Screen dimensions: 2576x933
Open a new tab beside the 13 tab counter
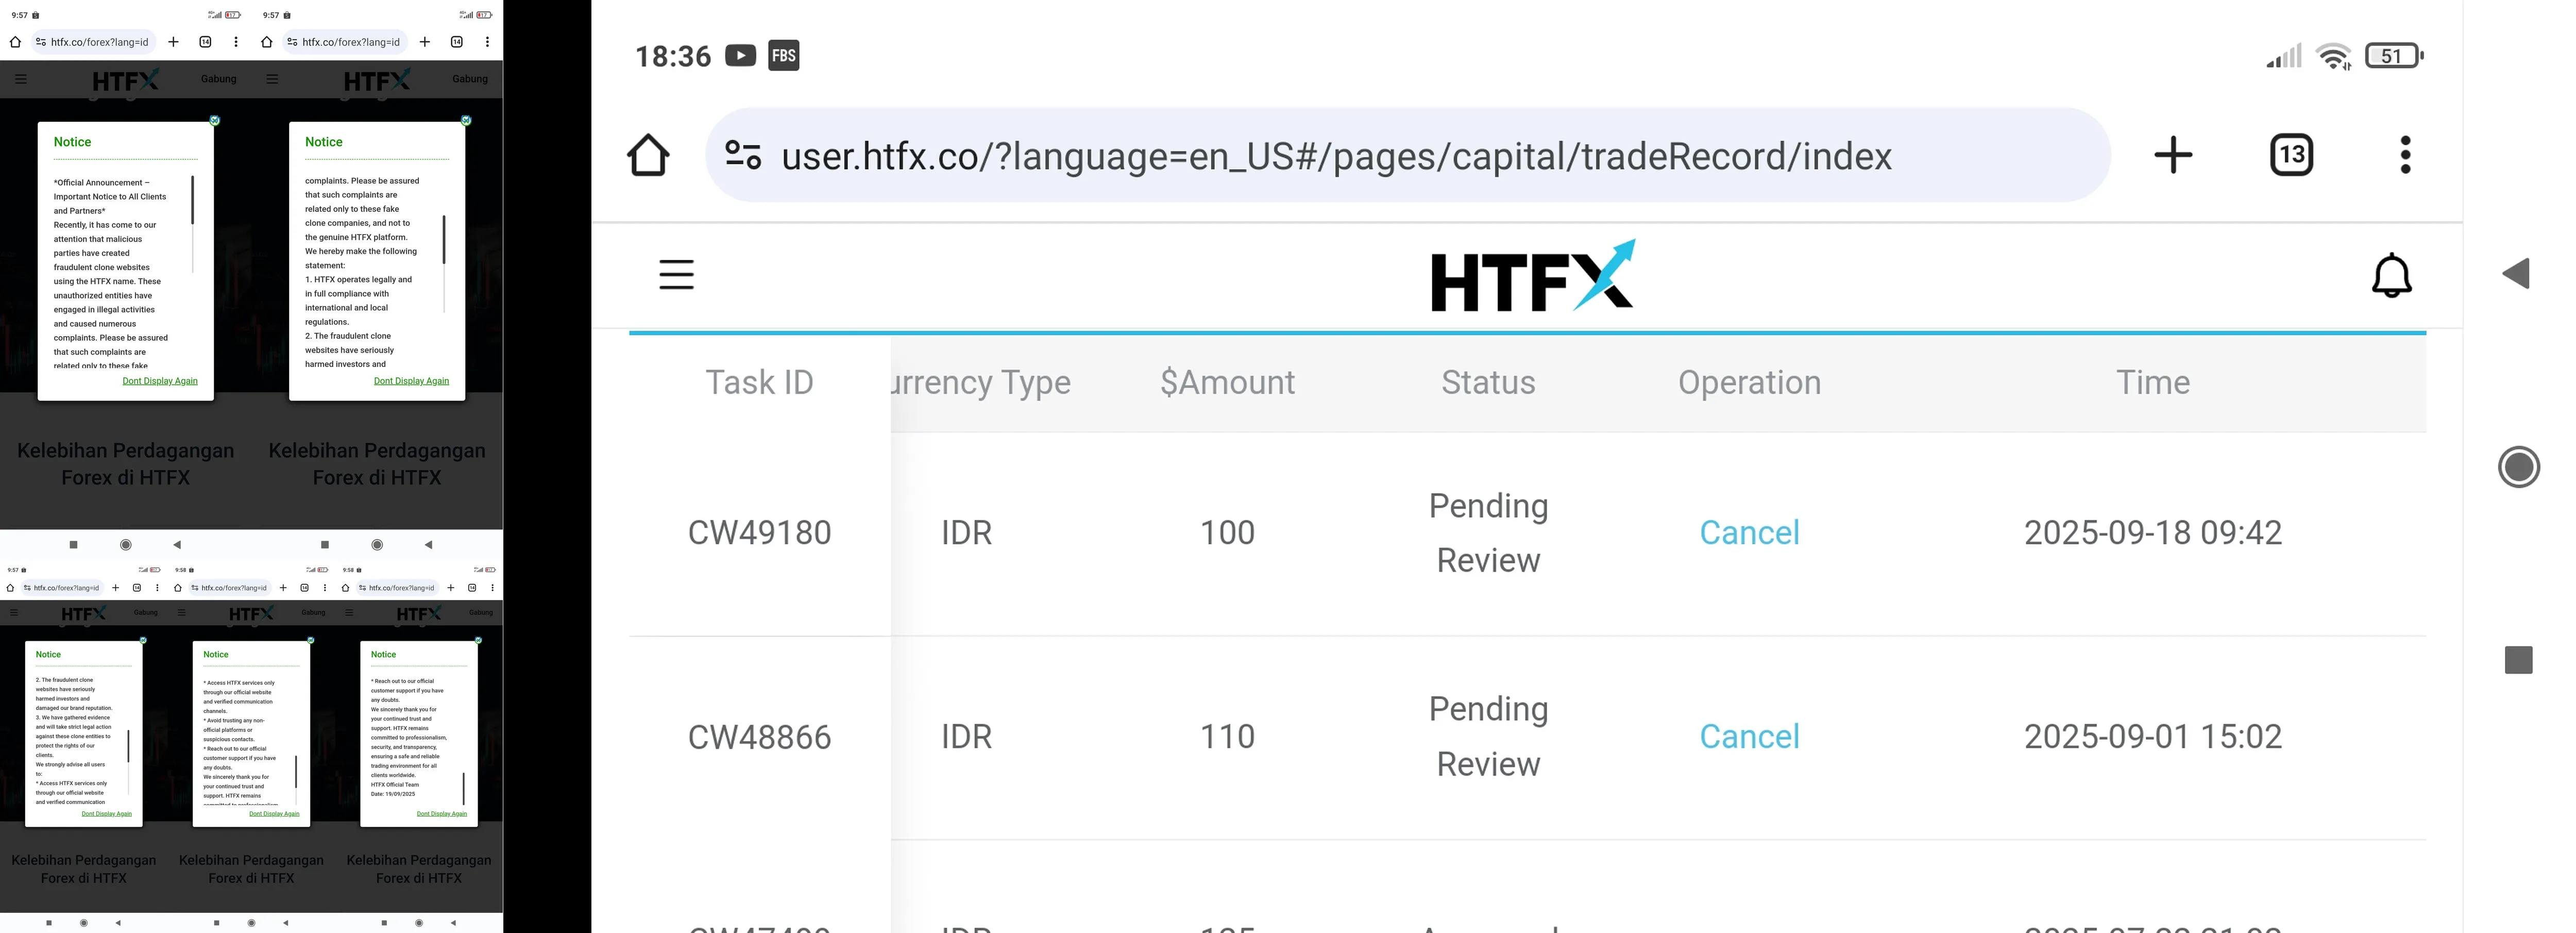[2173, 155]
